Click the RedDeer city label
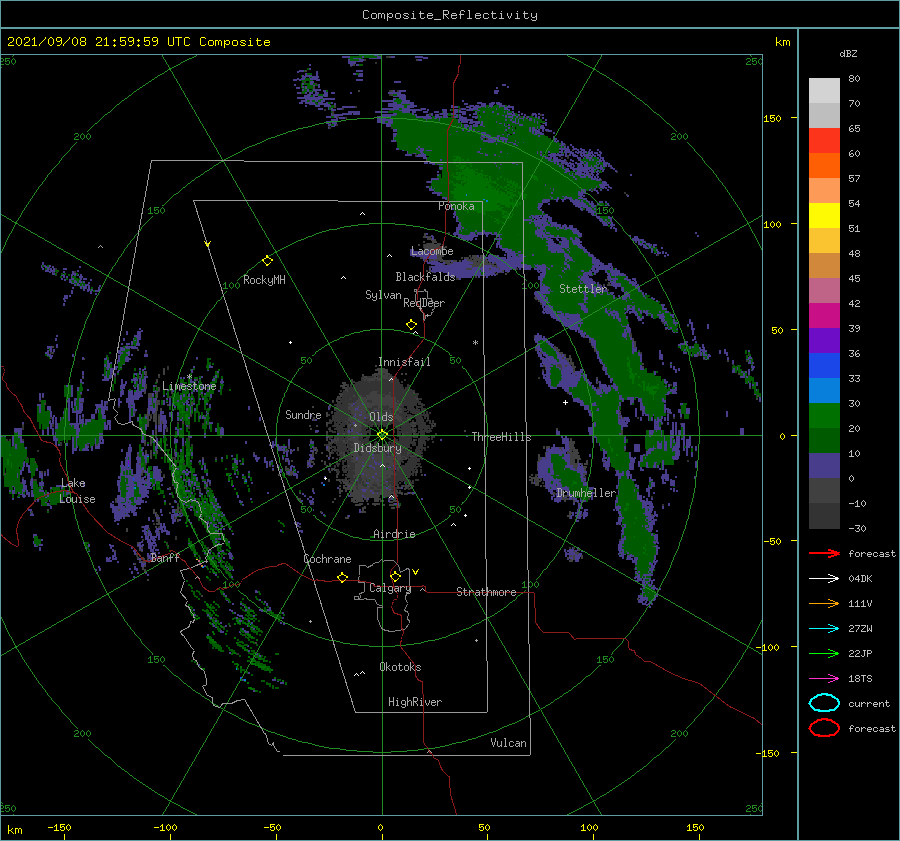 (x=424, y=303)
